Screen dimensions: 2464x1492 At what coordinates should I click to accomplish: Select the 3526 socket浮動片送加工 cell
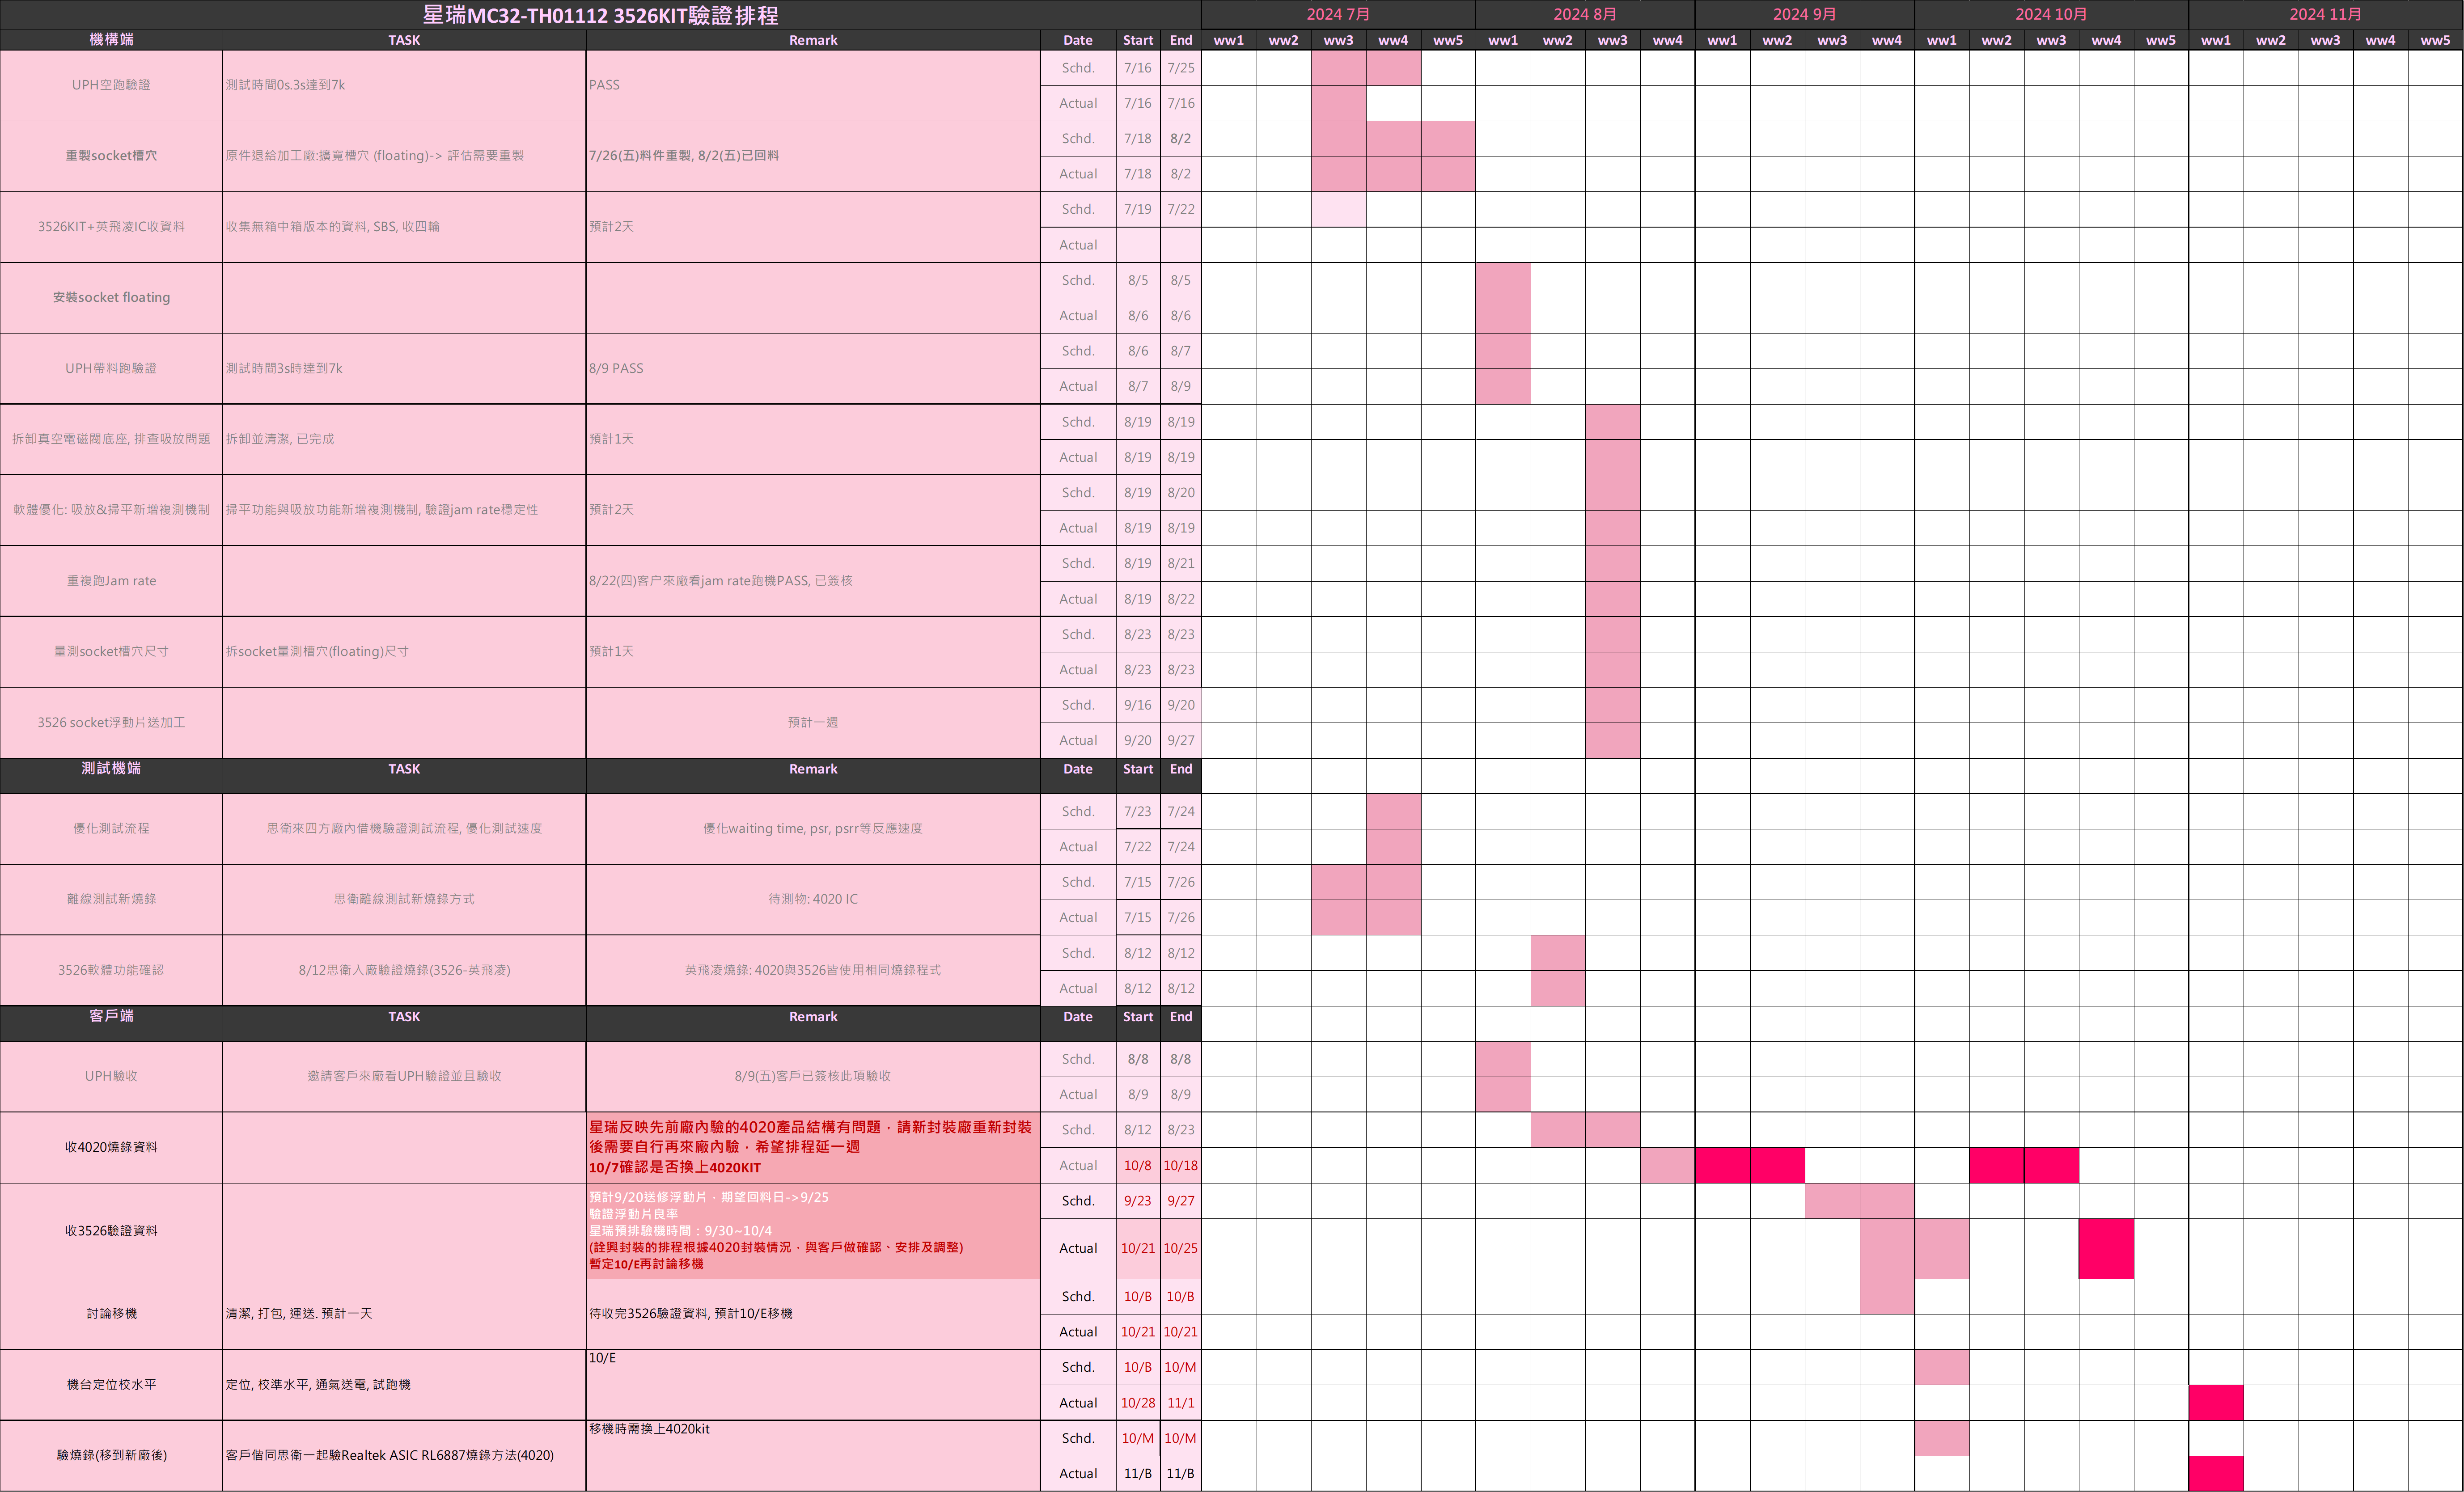[111, 723]
